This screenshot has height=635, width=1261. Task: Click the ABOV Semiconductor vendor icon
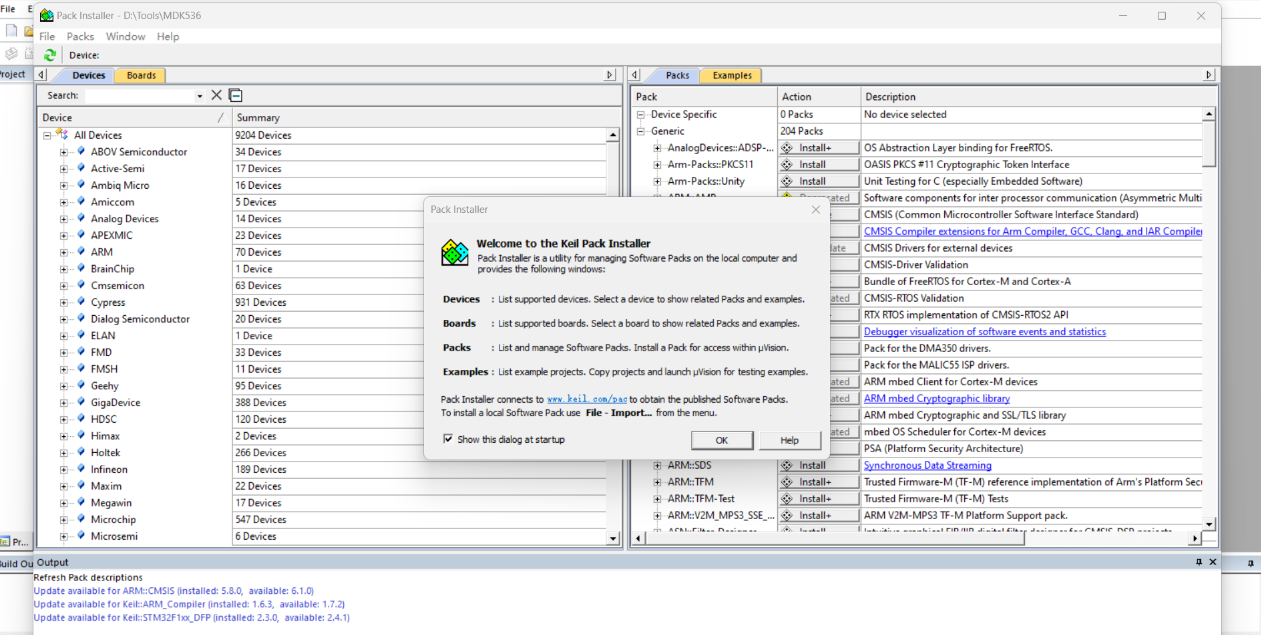(x=81, y=152)
